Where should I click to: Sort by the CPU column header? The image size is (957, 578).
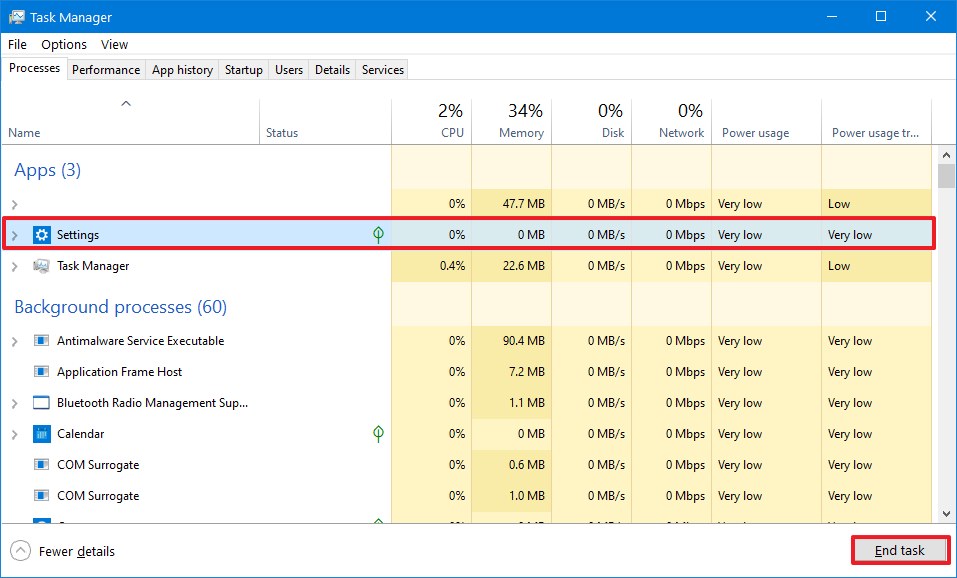coord(432,121)
